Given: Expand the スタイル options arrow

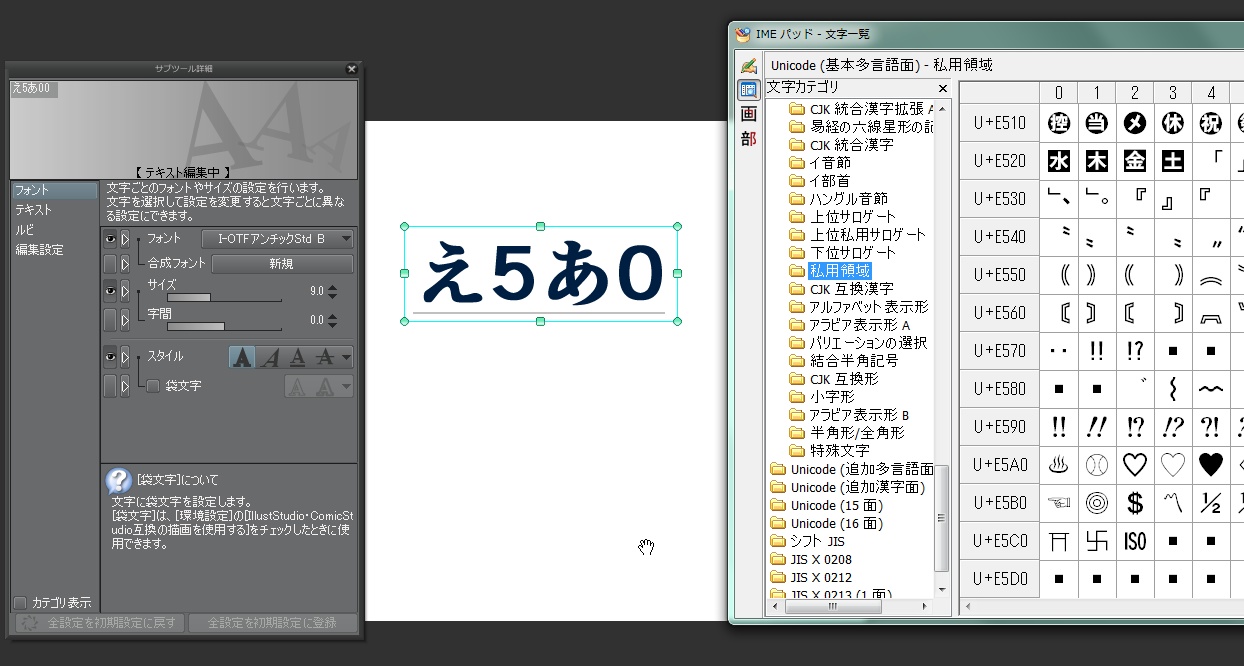Looking at the screenshot, I should 125,357.
